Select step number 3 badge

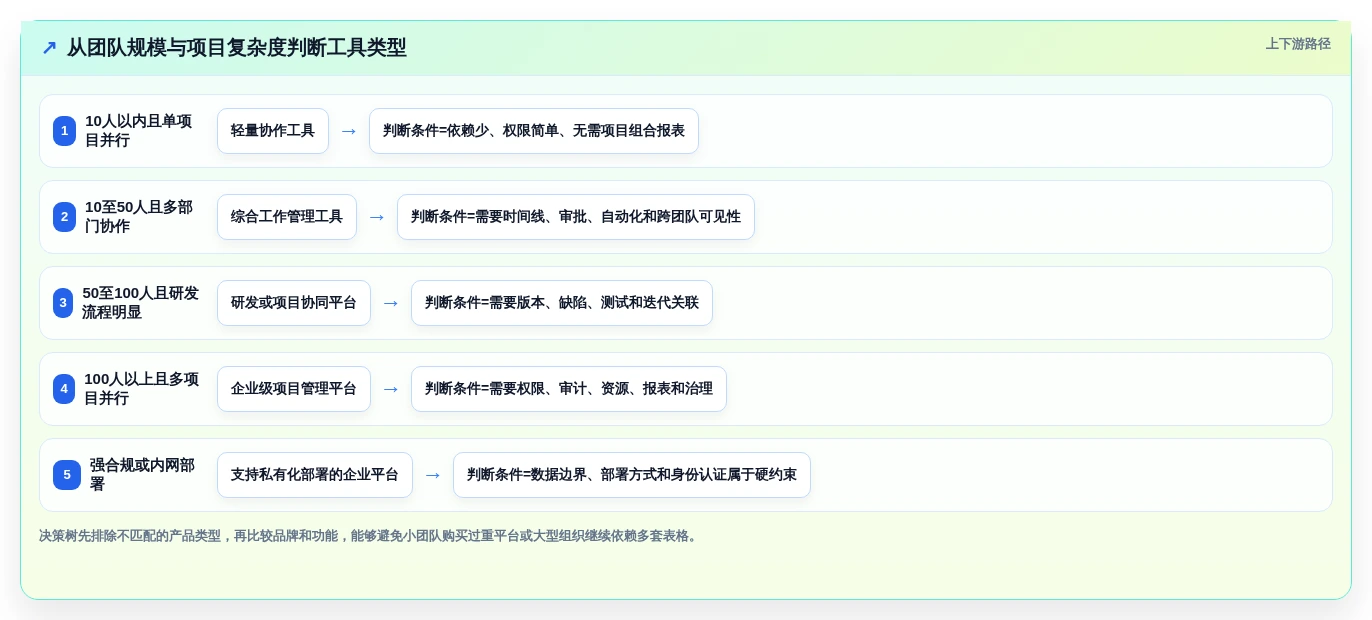click(x=63, y=303)
